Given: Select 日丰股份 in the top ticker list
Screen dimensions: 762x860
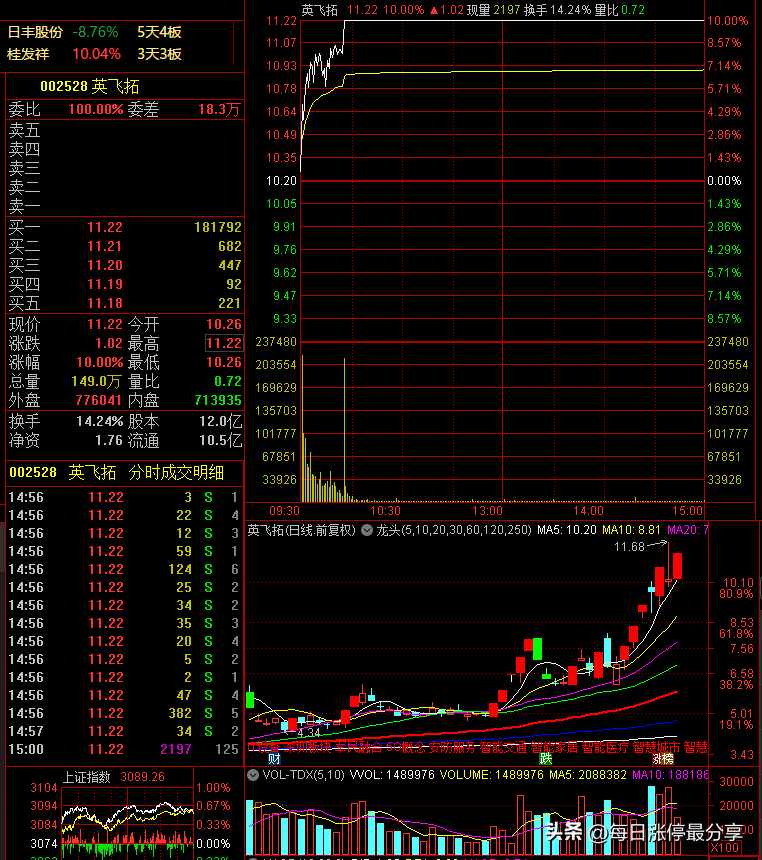Looking at the screenshot, I should [x=35, y=32].
